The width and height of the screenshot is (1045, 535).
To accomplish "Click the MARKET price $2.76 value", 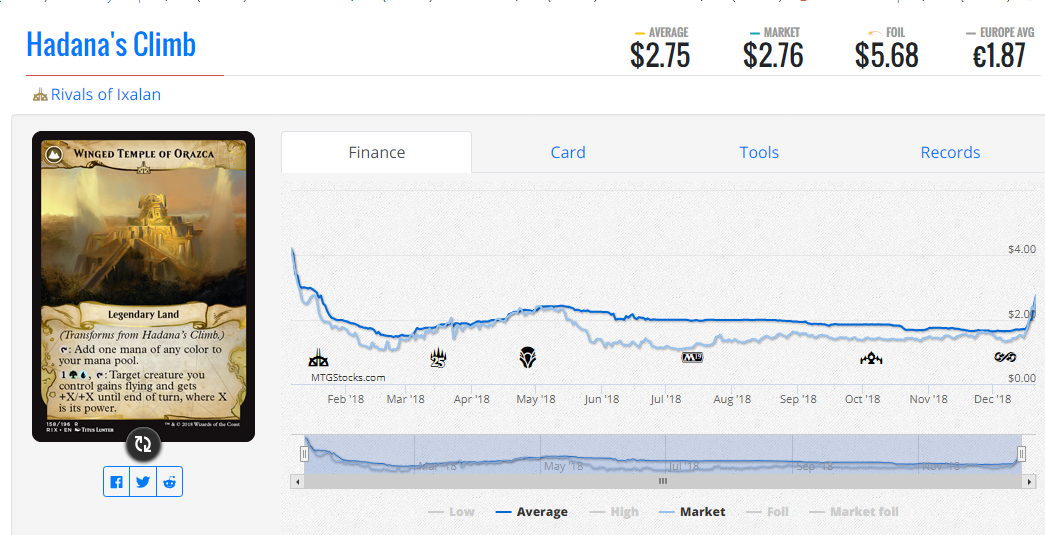I will pyautogui.click(x=773, y=55).
